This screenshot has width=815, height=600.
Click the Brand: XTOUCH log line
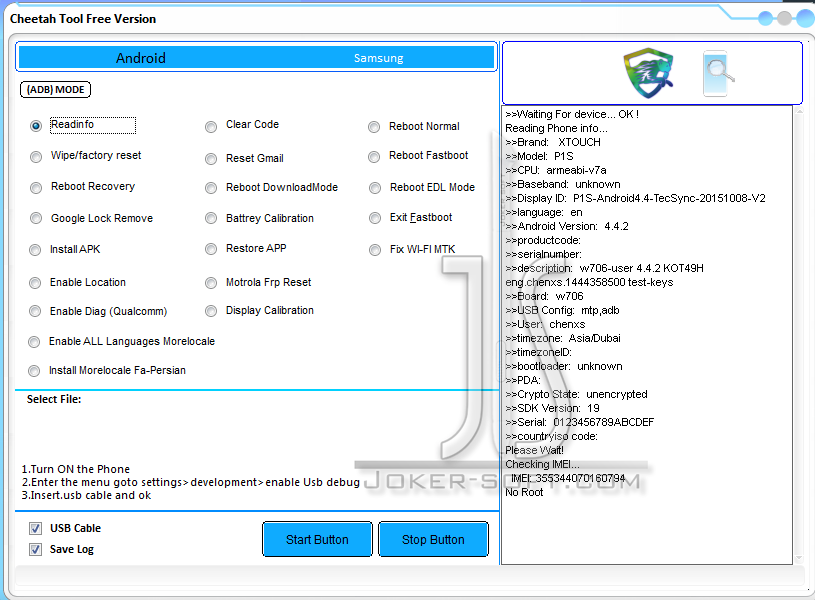[x=553, y=142]
